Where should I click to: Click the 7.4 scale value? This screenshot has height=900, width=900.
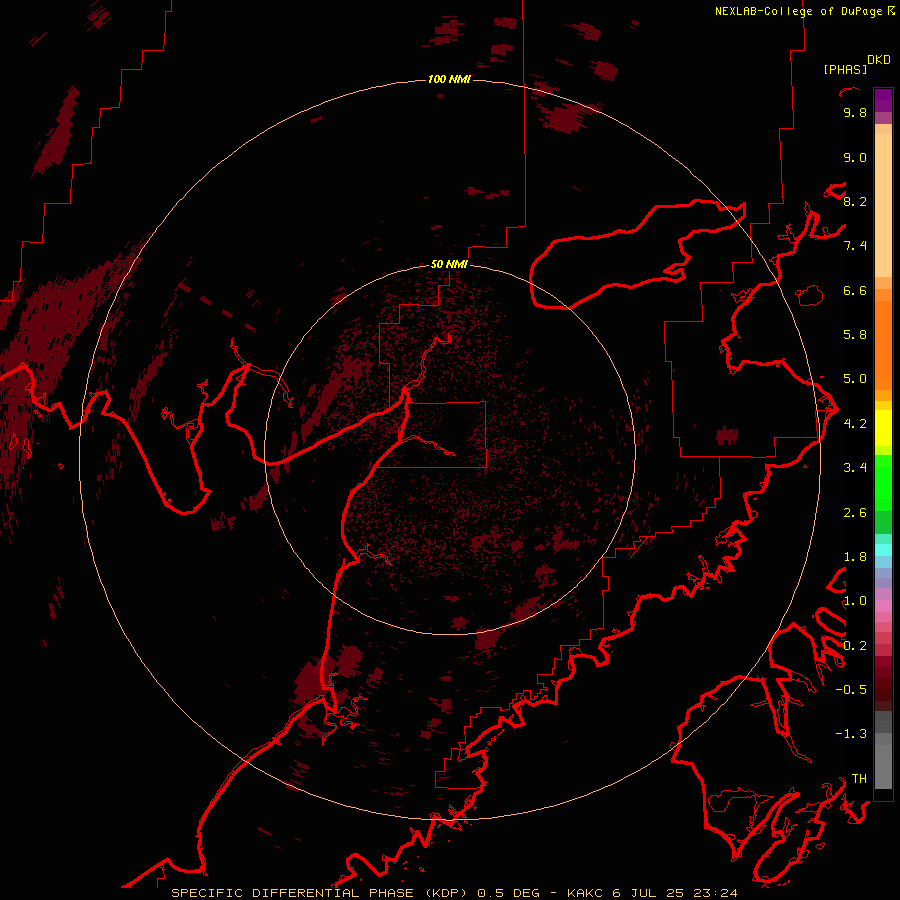coord(855,246)
